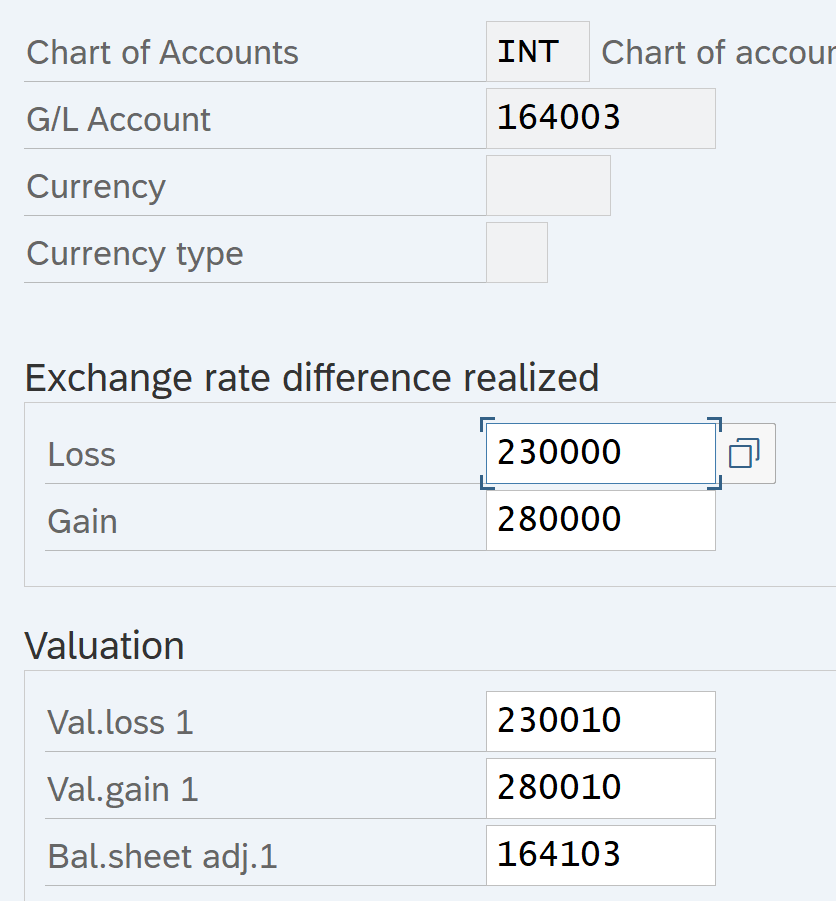The height and width of the screenshot is (901, 836).
Task: Focus the Bal.sheet adj.1 field with 164103
Action: (x=599, y=855)
